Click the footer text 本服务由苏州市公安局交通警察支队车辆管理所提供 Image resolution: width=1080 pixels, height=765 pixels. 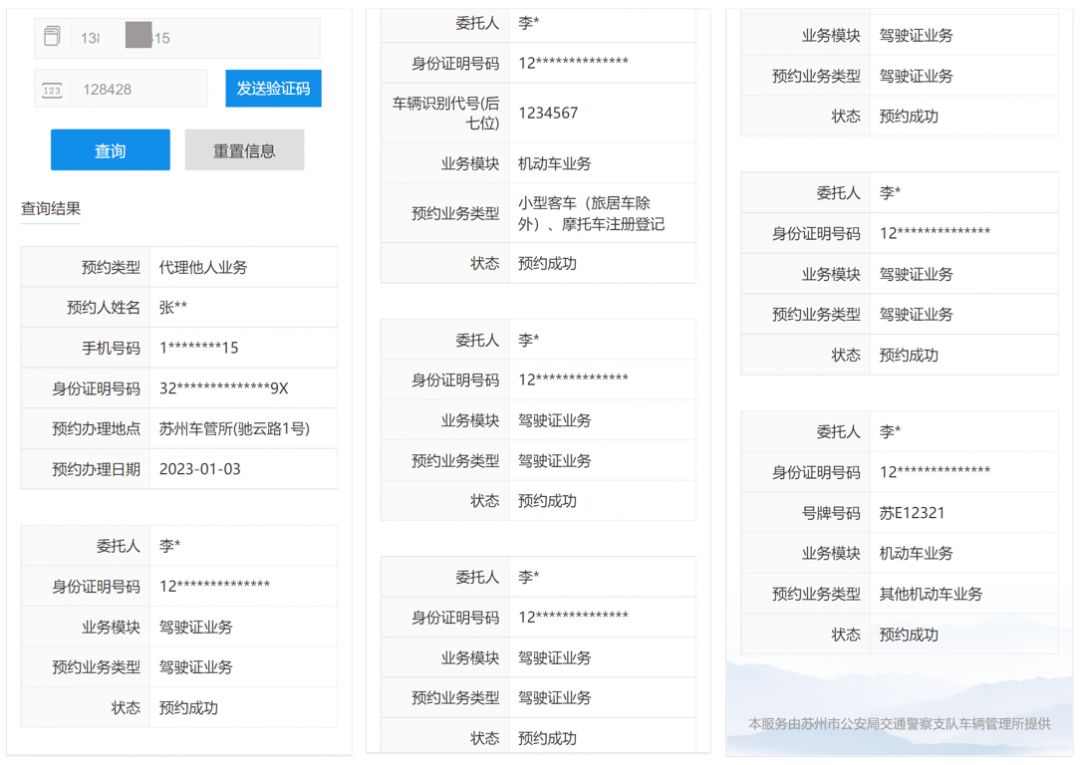899,723
